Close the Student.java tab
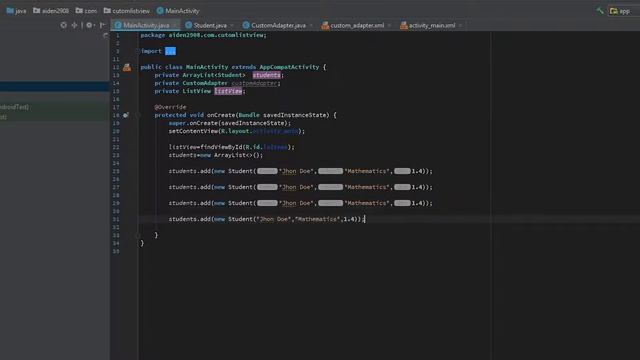640x360 pixels. (x=232, y=25)
